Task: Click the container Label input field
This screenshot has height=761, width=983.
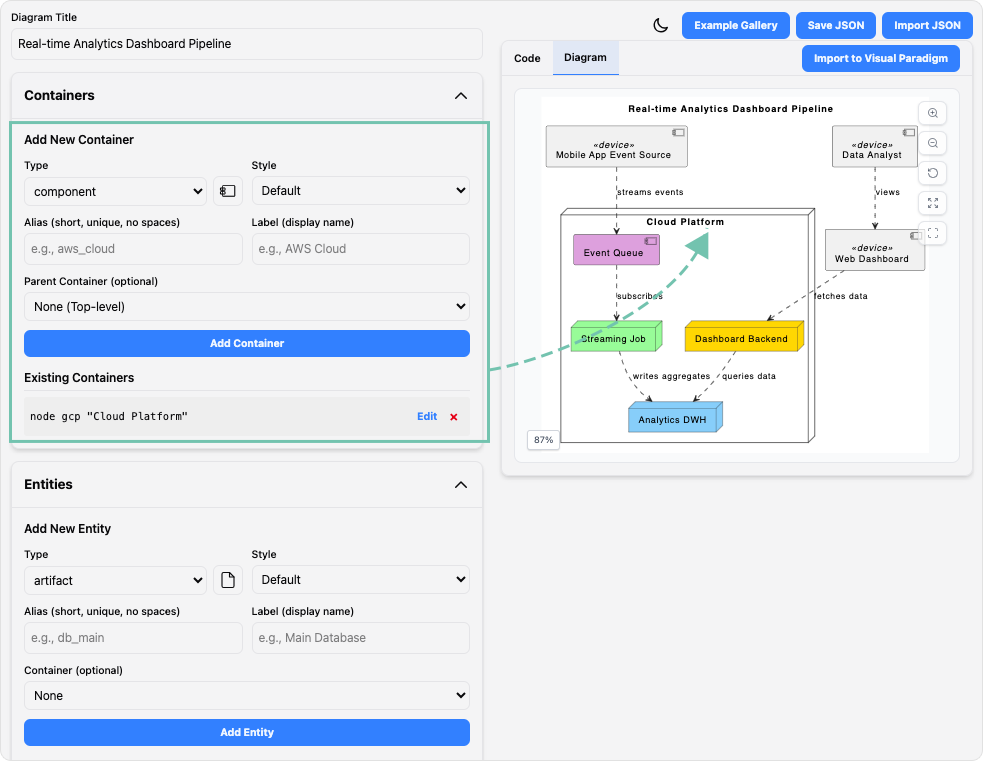Action: (x=360, y=249)
